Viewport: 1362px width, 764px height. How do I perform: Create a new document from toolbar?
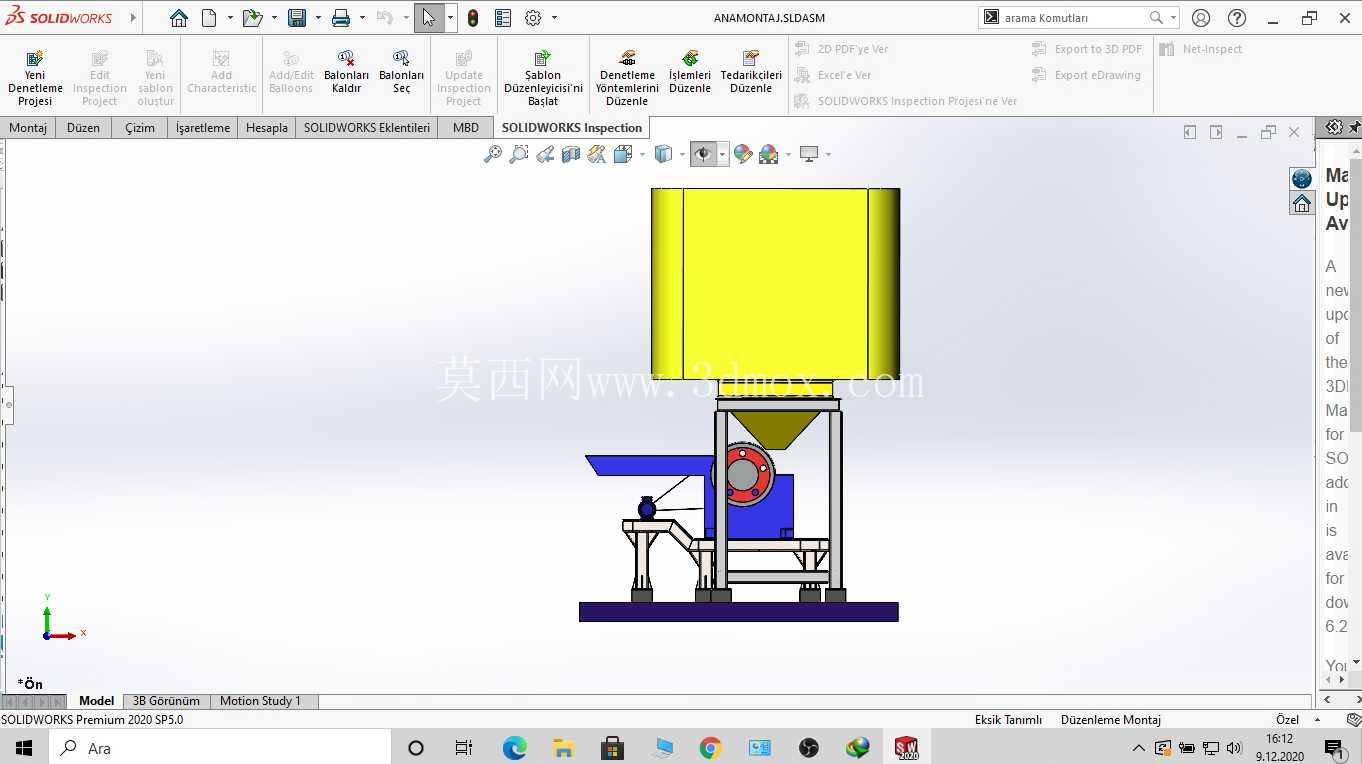click(x=209, y=18)
